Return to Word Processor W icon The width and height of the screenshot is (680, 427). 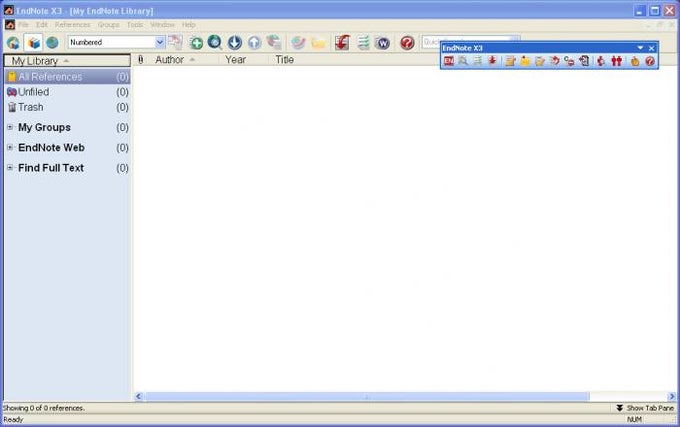point(382,43)
